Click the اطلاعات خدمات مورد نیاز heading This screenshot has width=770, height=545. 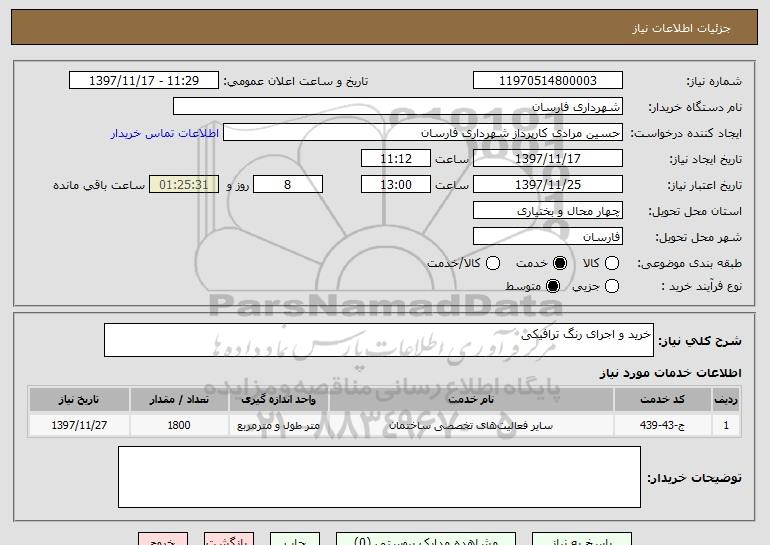click(670, 373)
